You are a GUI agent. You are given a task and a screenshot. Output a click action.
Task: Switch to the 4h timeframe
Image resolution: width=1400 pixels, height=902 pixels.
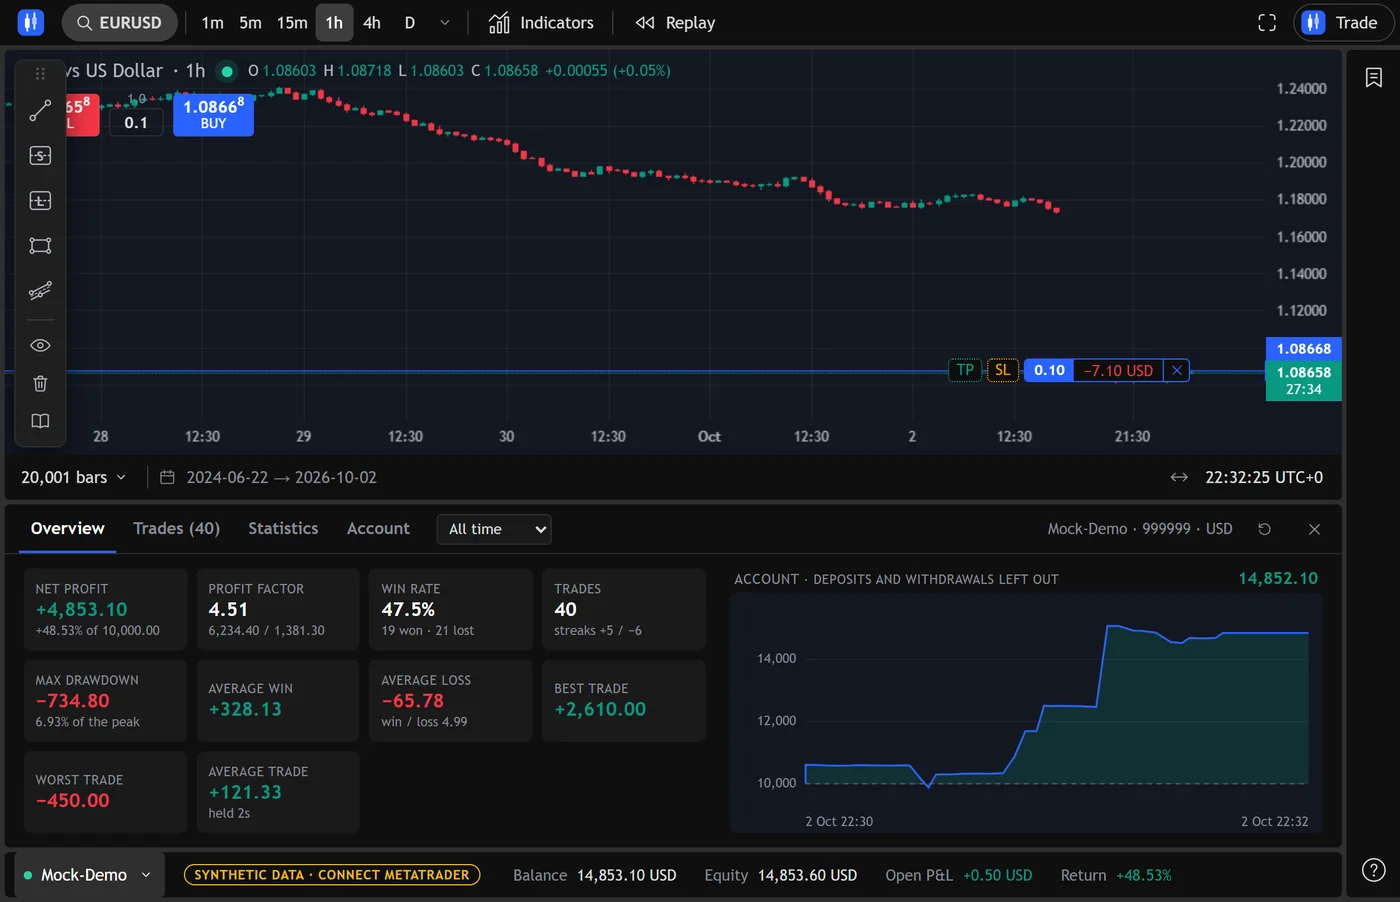click(x=372, y=22)
